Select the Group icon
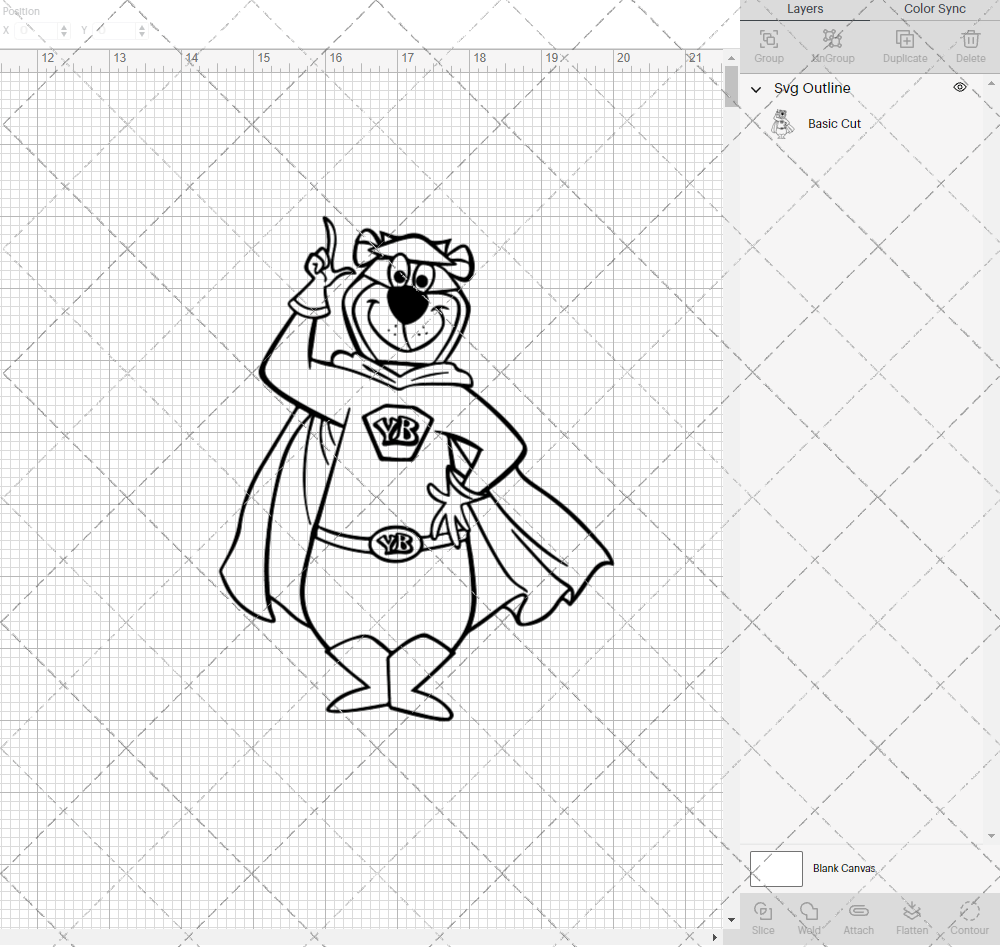Viewport: 1000px width, 947px height. [768, 40]
